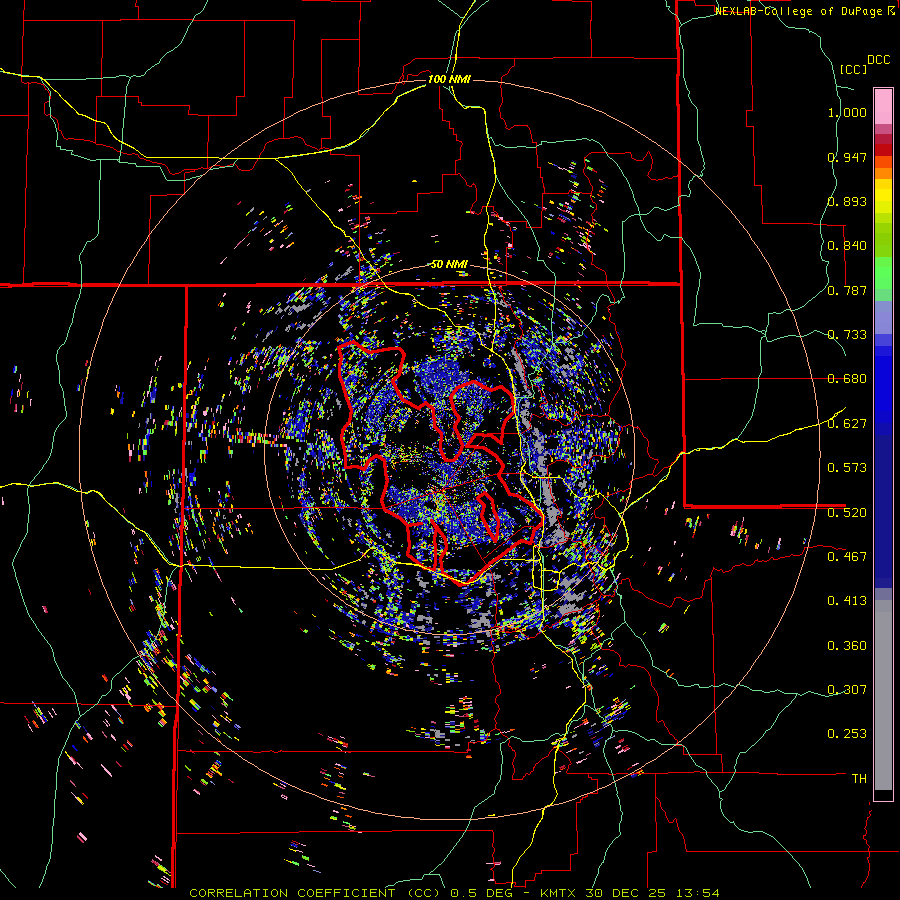Click the 0.787 scale value

847,290
